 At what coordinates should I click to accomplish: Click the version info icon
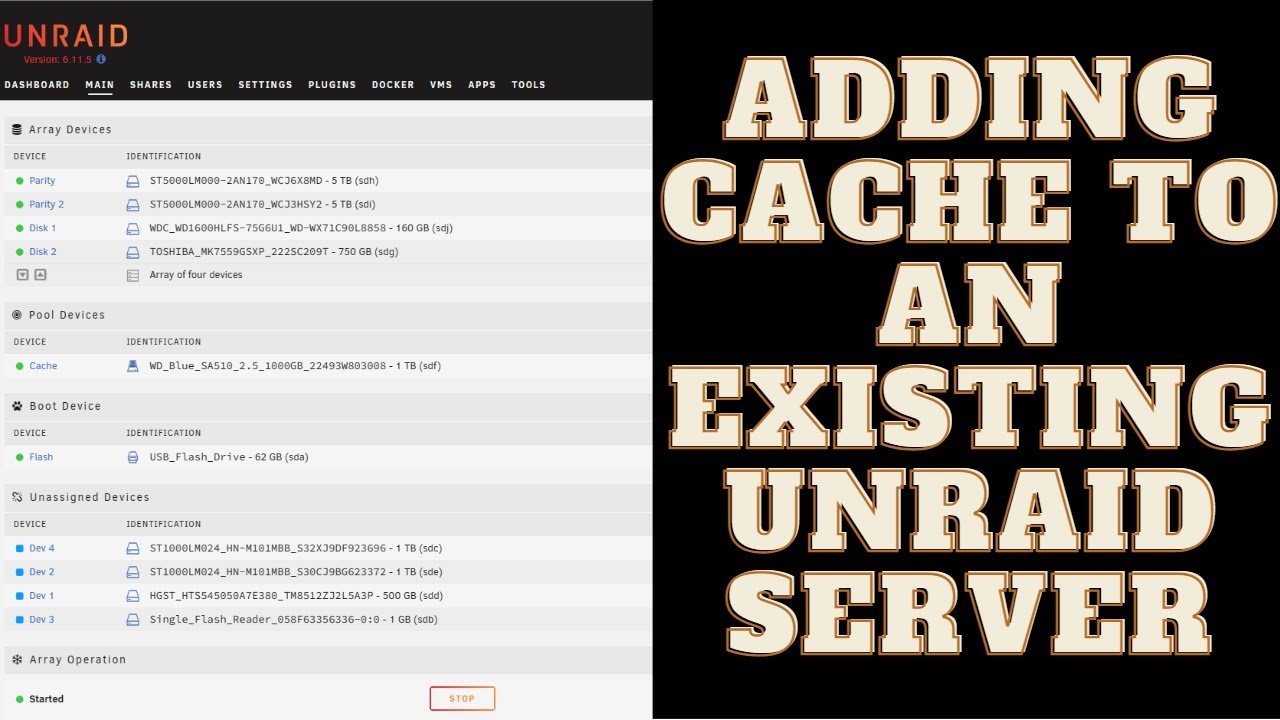[101, 60]
